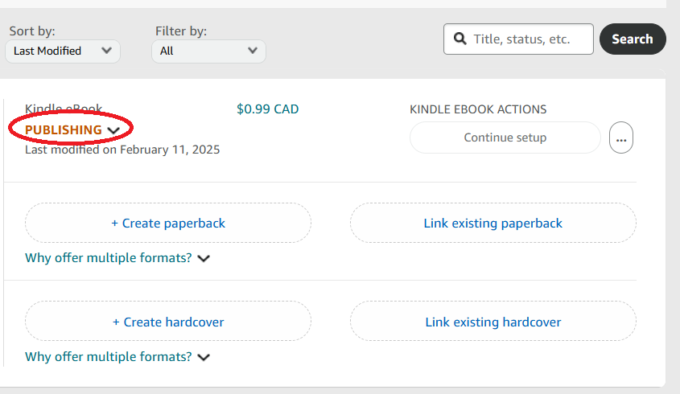Viewport: 680px width, 394px height.
Task: Click the PUBLISHING status label
Action: 63,130
